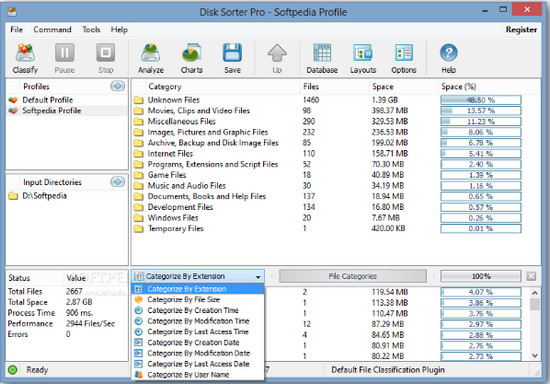Select Music and Audio Files row
The height and width of the screenshot is (384, 550).
328,186
